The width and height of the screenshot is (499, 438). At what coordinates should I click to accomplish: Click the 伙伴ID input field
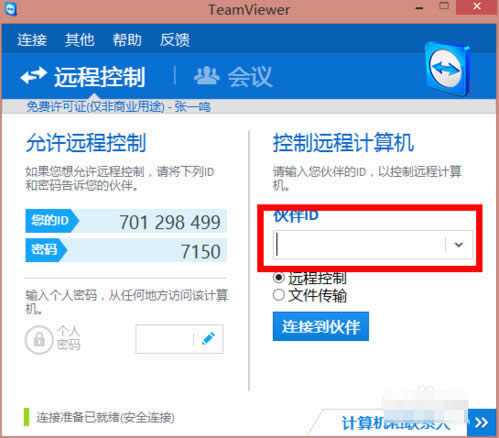[359, 245]
